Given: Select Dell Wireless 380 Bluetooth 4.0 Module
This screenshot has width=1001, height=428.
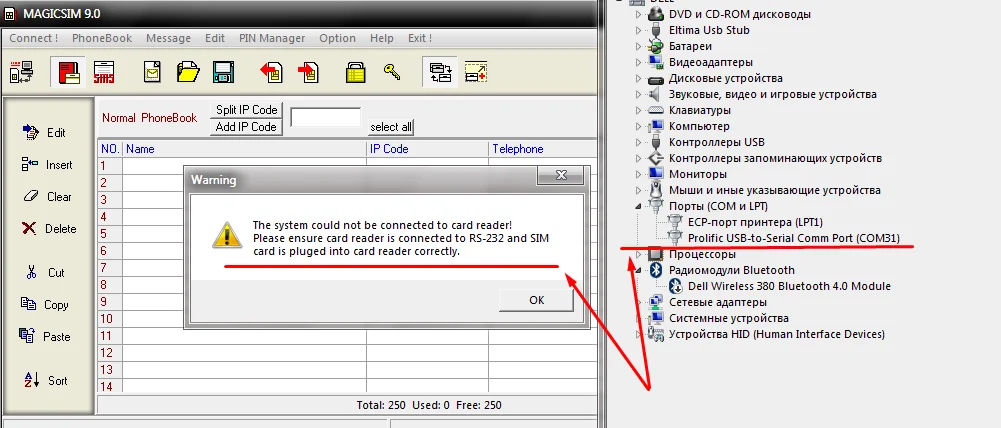Looking at the screenshot, I should tap(789, 286).
